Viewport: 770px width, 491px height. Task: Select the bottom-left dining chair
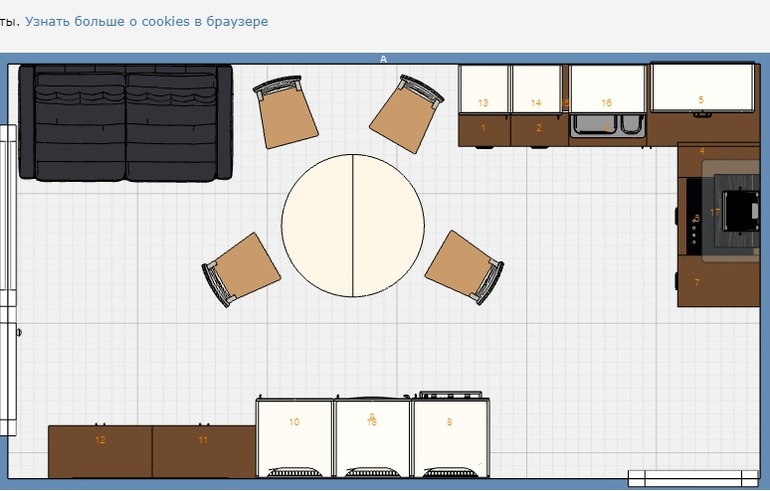coord(242,270)
